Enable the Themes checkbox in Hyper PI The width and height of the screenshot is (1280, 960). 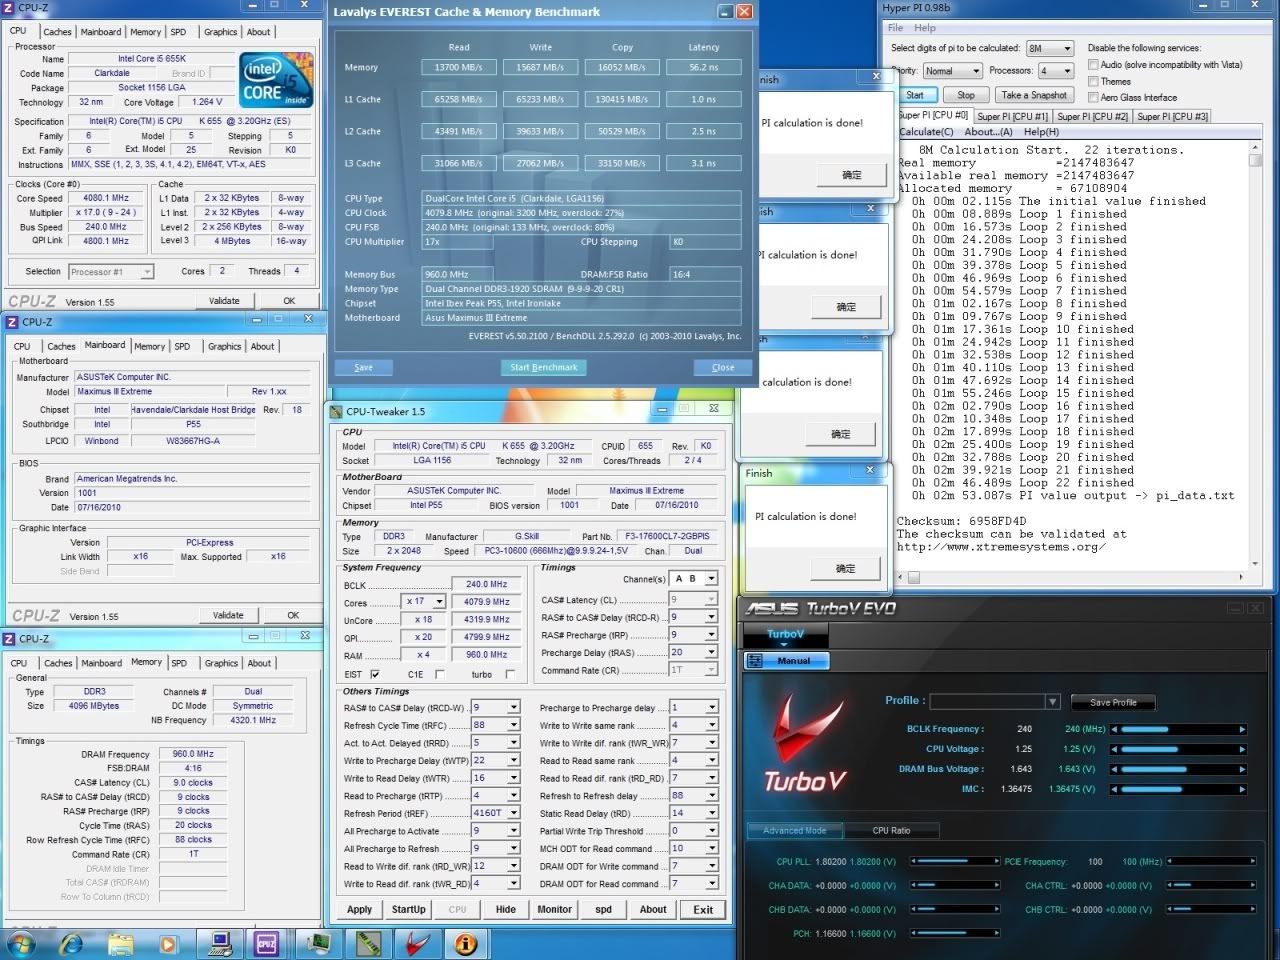click(x=1094, y=82)
